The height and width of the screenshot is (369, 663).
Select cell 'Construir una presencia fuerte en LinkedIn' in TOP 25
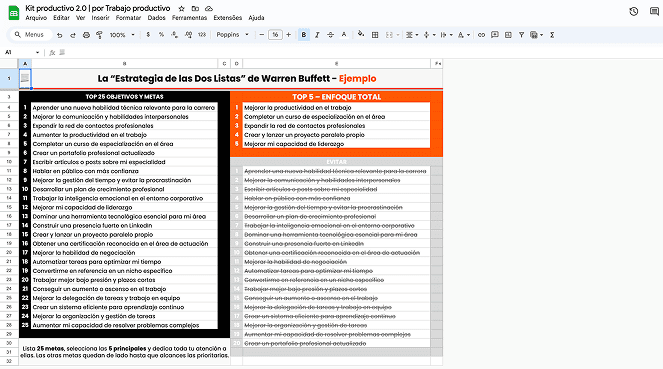(124, 225)
